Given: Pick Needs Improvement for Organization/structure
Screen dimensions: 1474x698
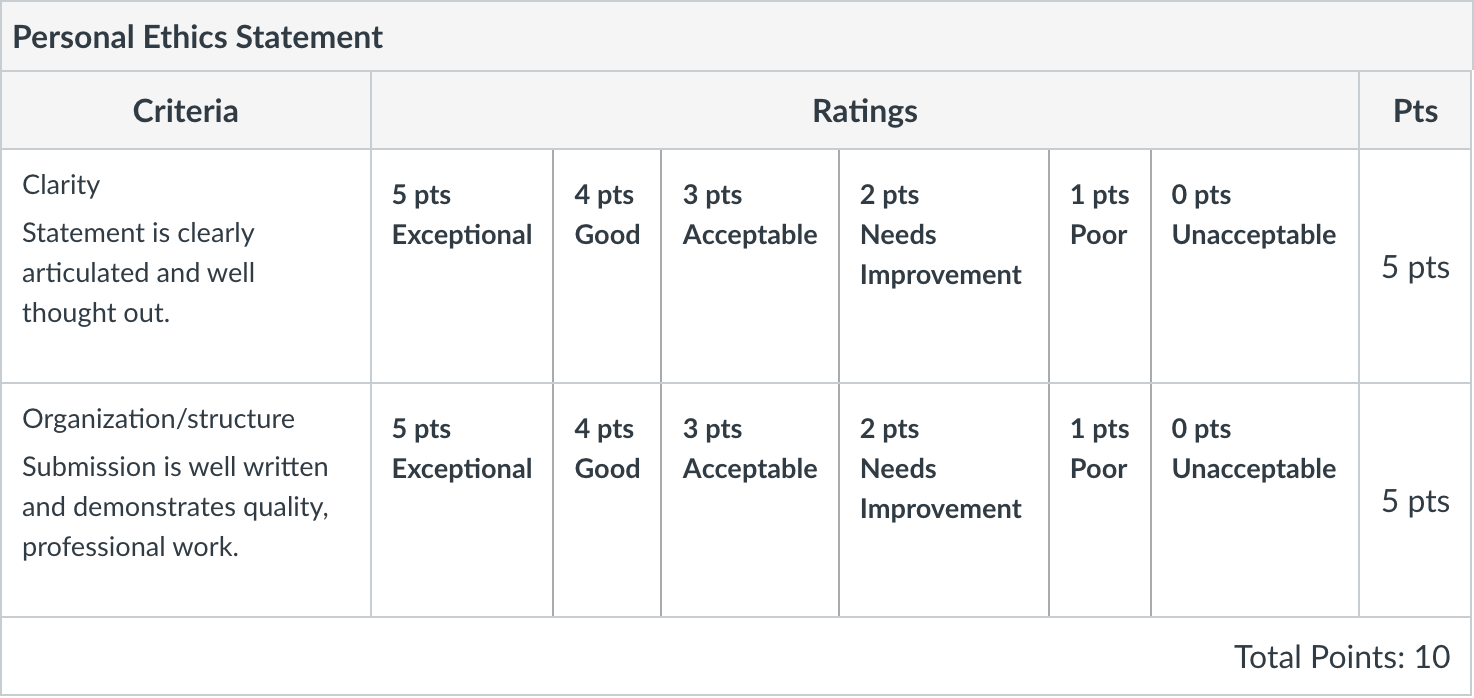Looking at the screenshot, I should pos(944,500).
